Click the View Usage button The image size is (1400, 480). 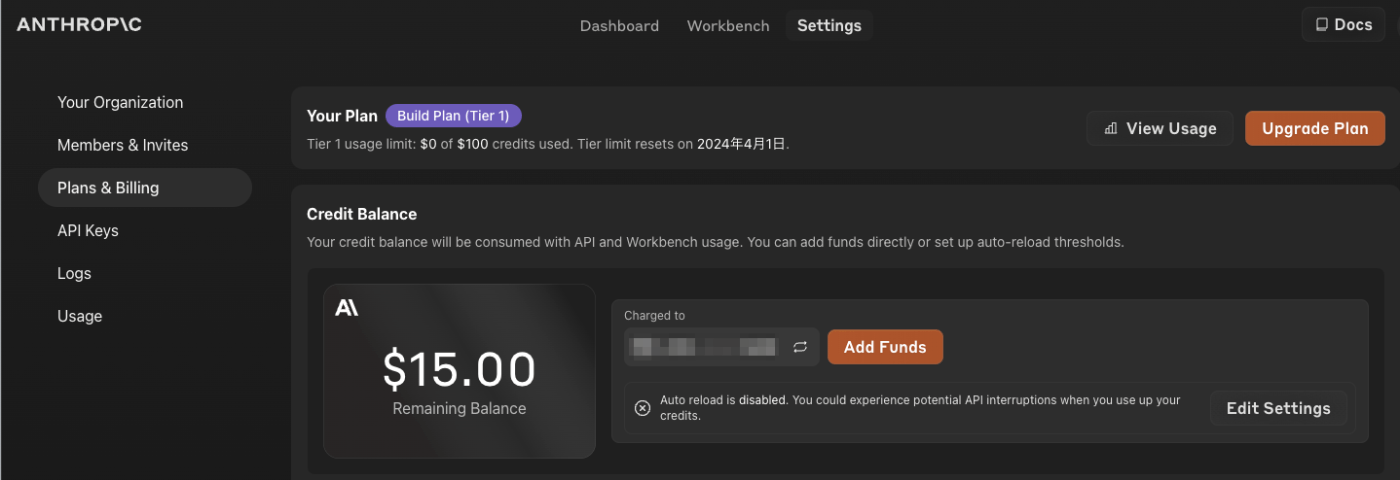click(1160, 128)
